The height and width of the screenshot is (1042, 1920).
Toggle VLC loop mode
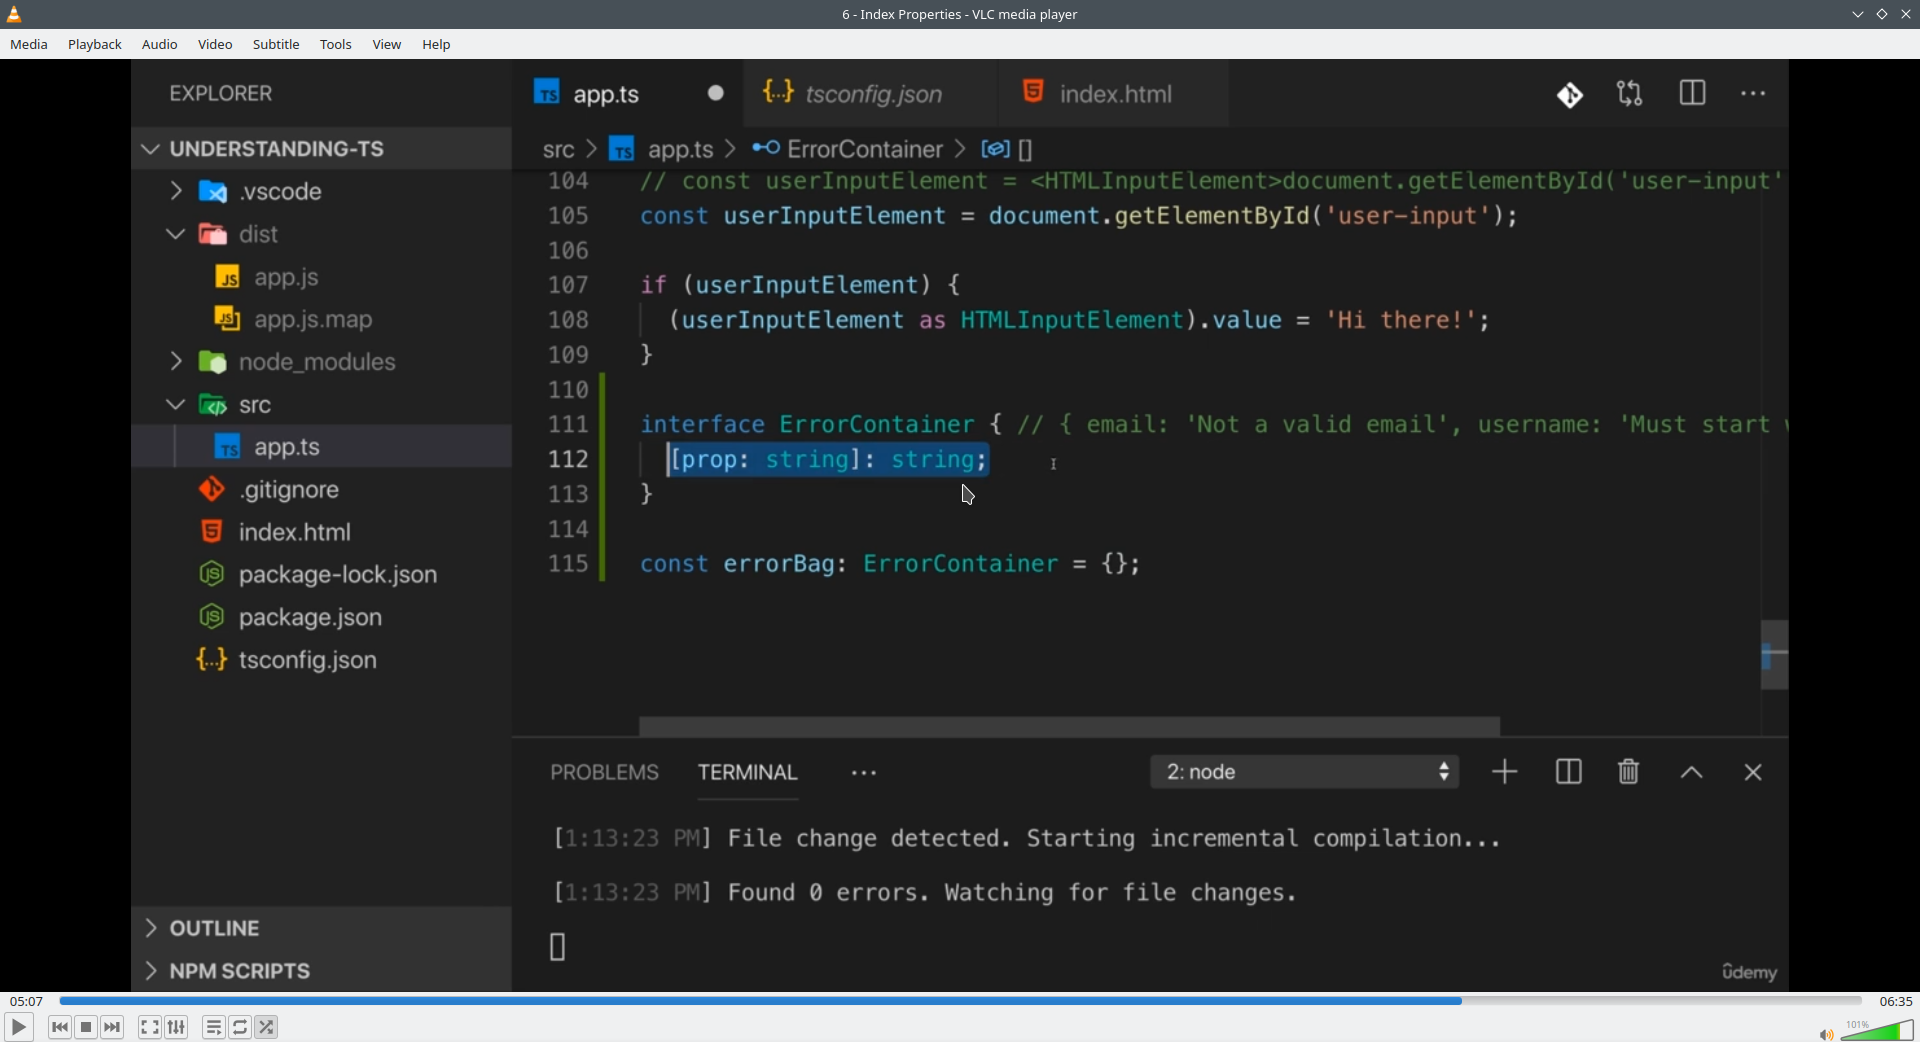pos(240,1027)
